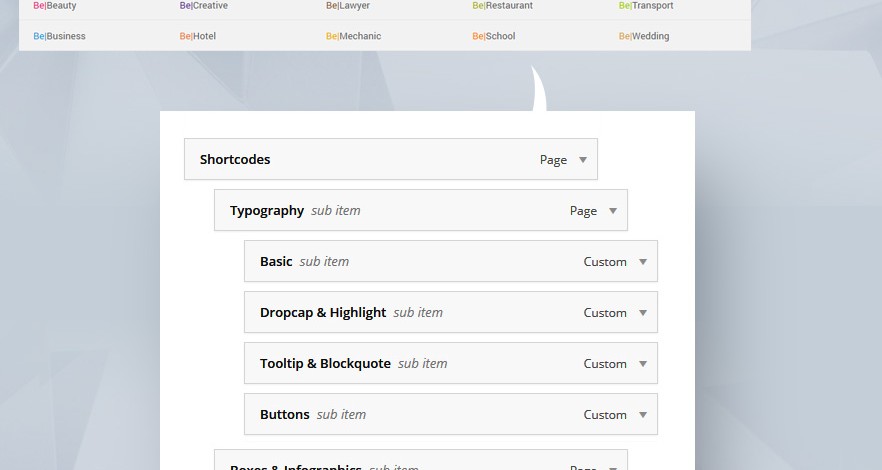Select the Basic sub item title

click(x=276, y=262)
